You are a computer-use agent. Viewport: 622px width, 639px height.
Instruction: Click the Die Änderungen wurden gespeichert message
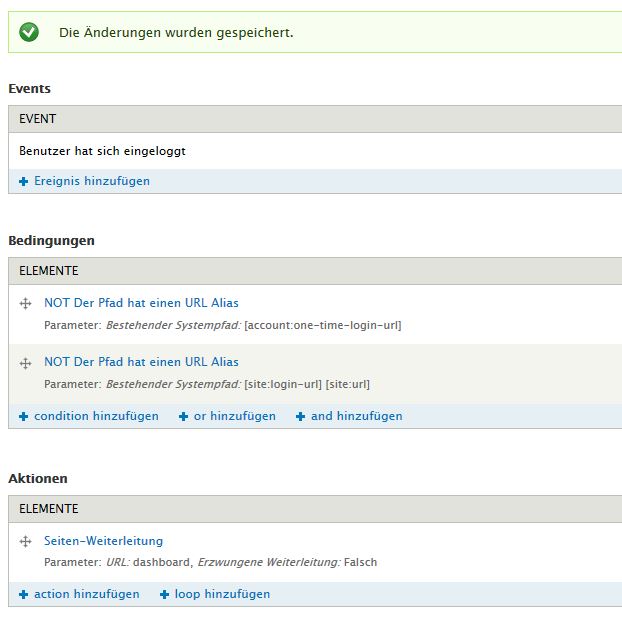point(176,33)
